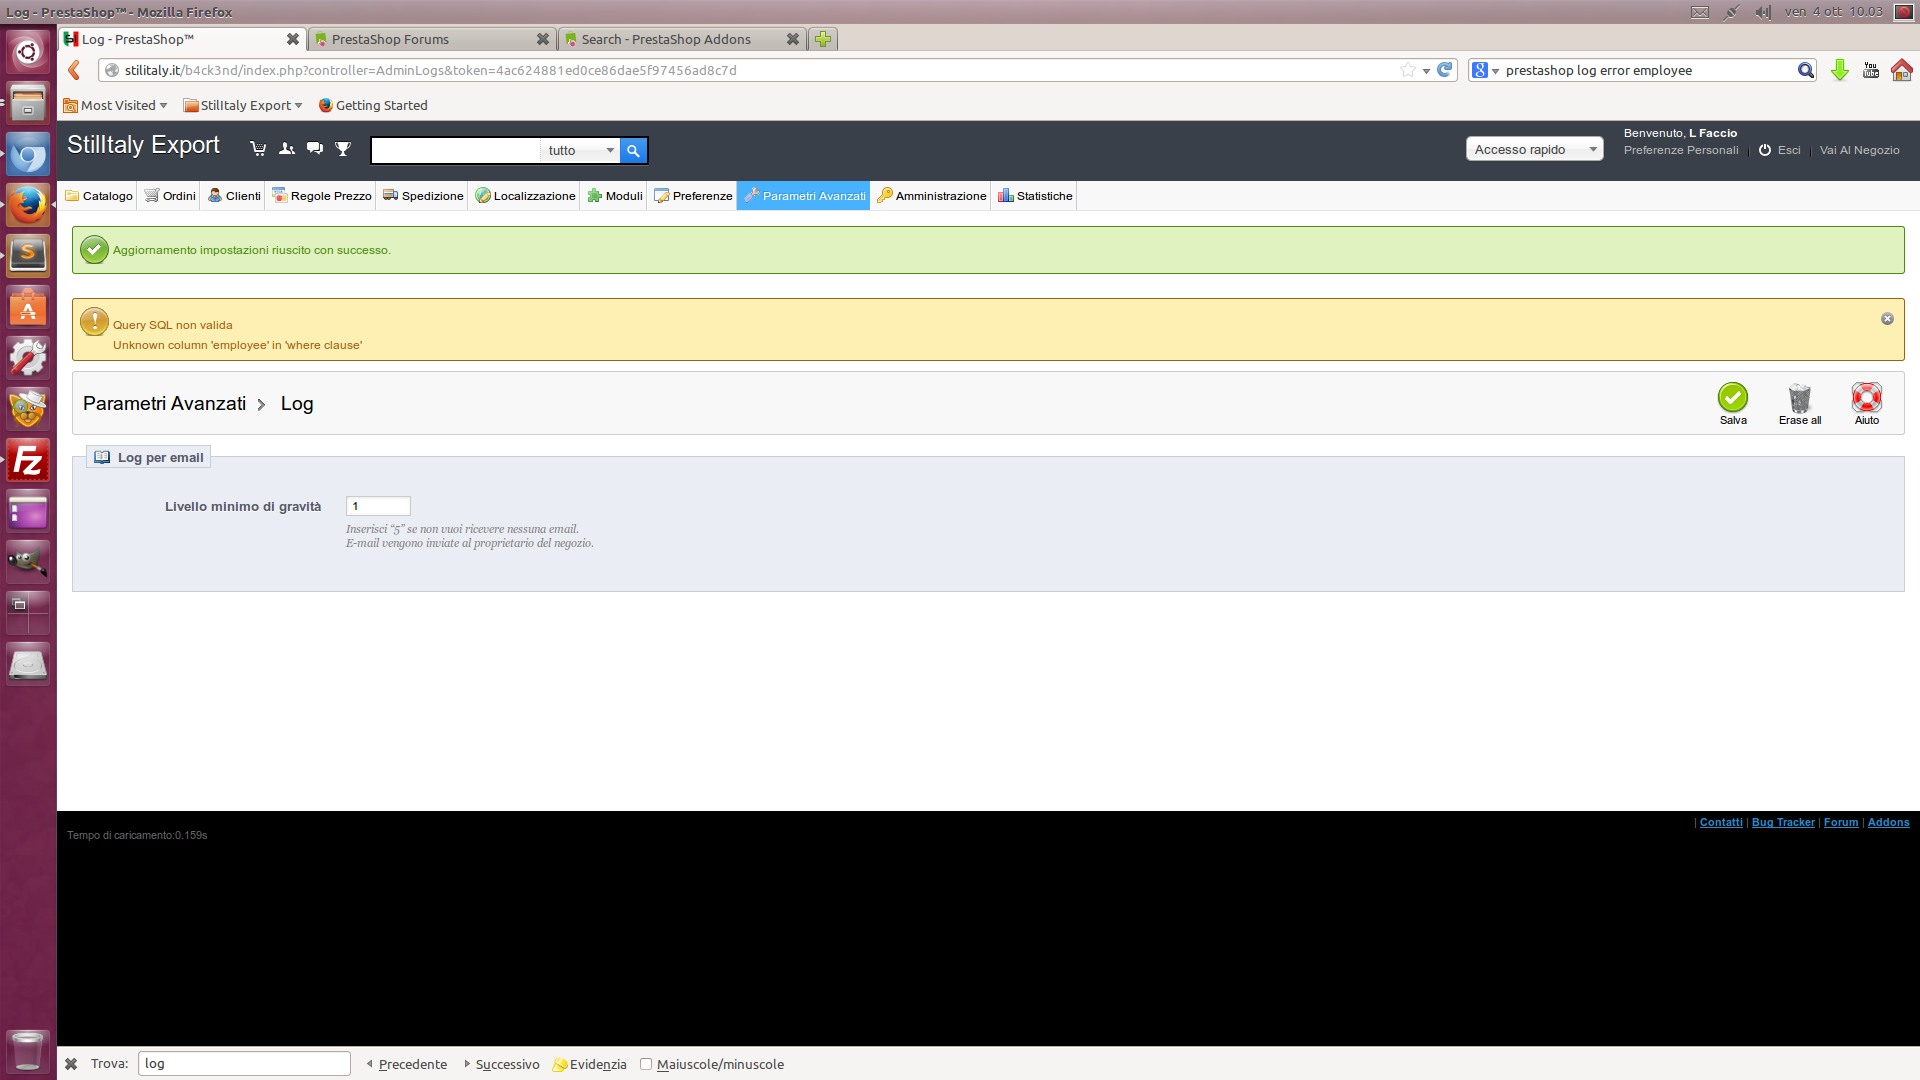This screenshot has height=1080, width=1920.
Task: Click the Salva green checkmark icon
Action: (1732, 398)
